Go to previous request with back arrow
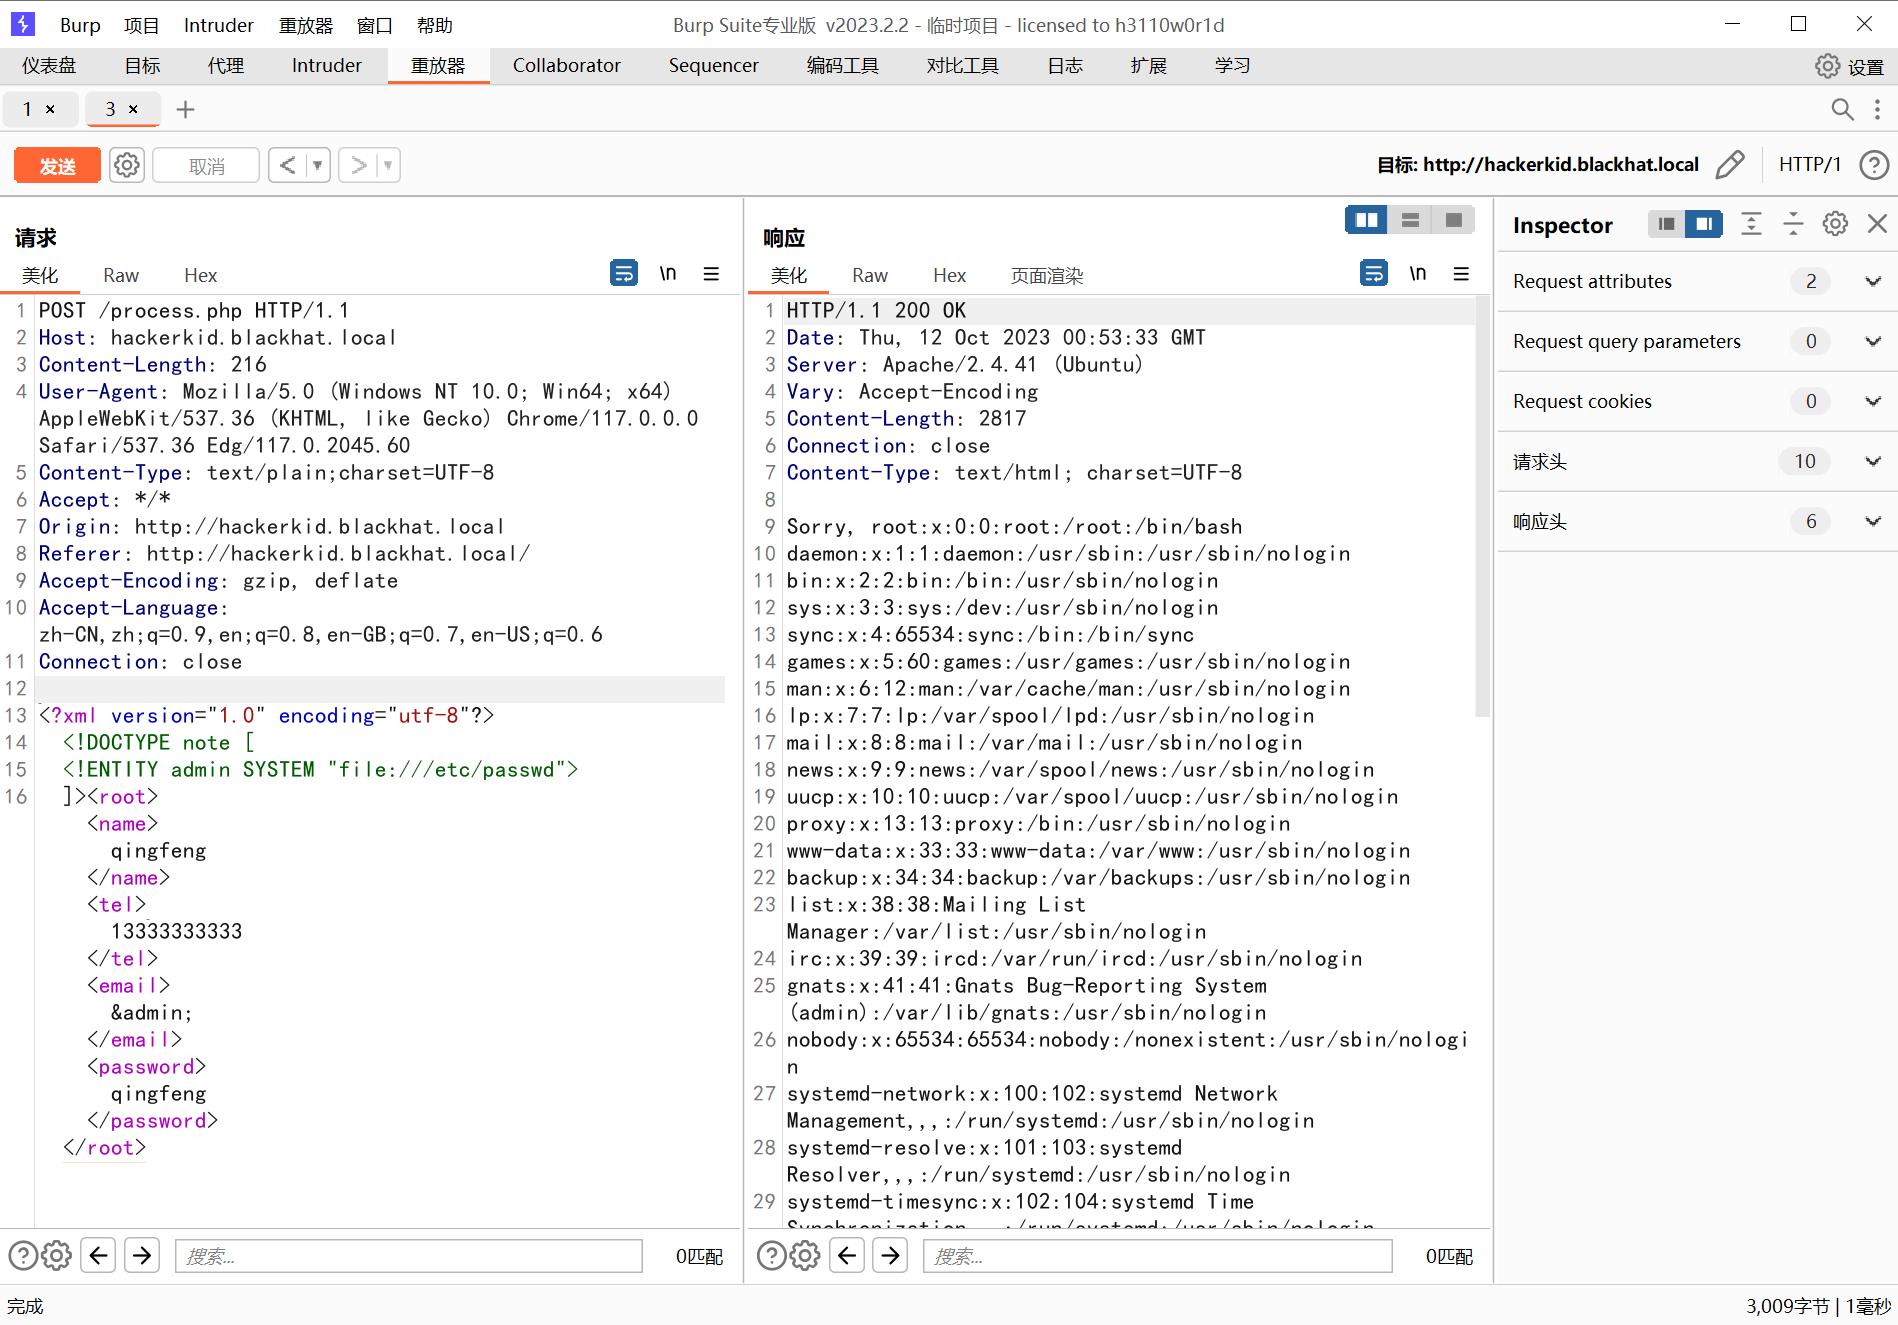This screenshot has height=1325, width=1898. 287,165
